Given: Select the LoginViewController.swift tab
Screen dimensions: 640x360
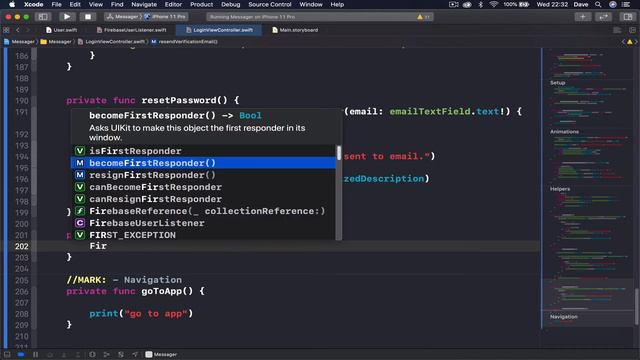Looking at the screenshot, I should click(219, 30).
